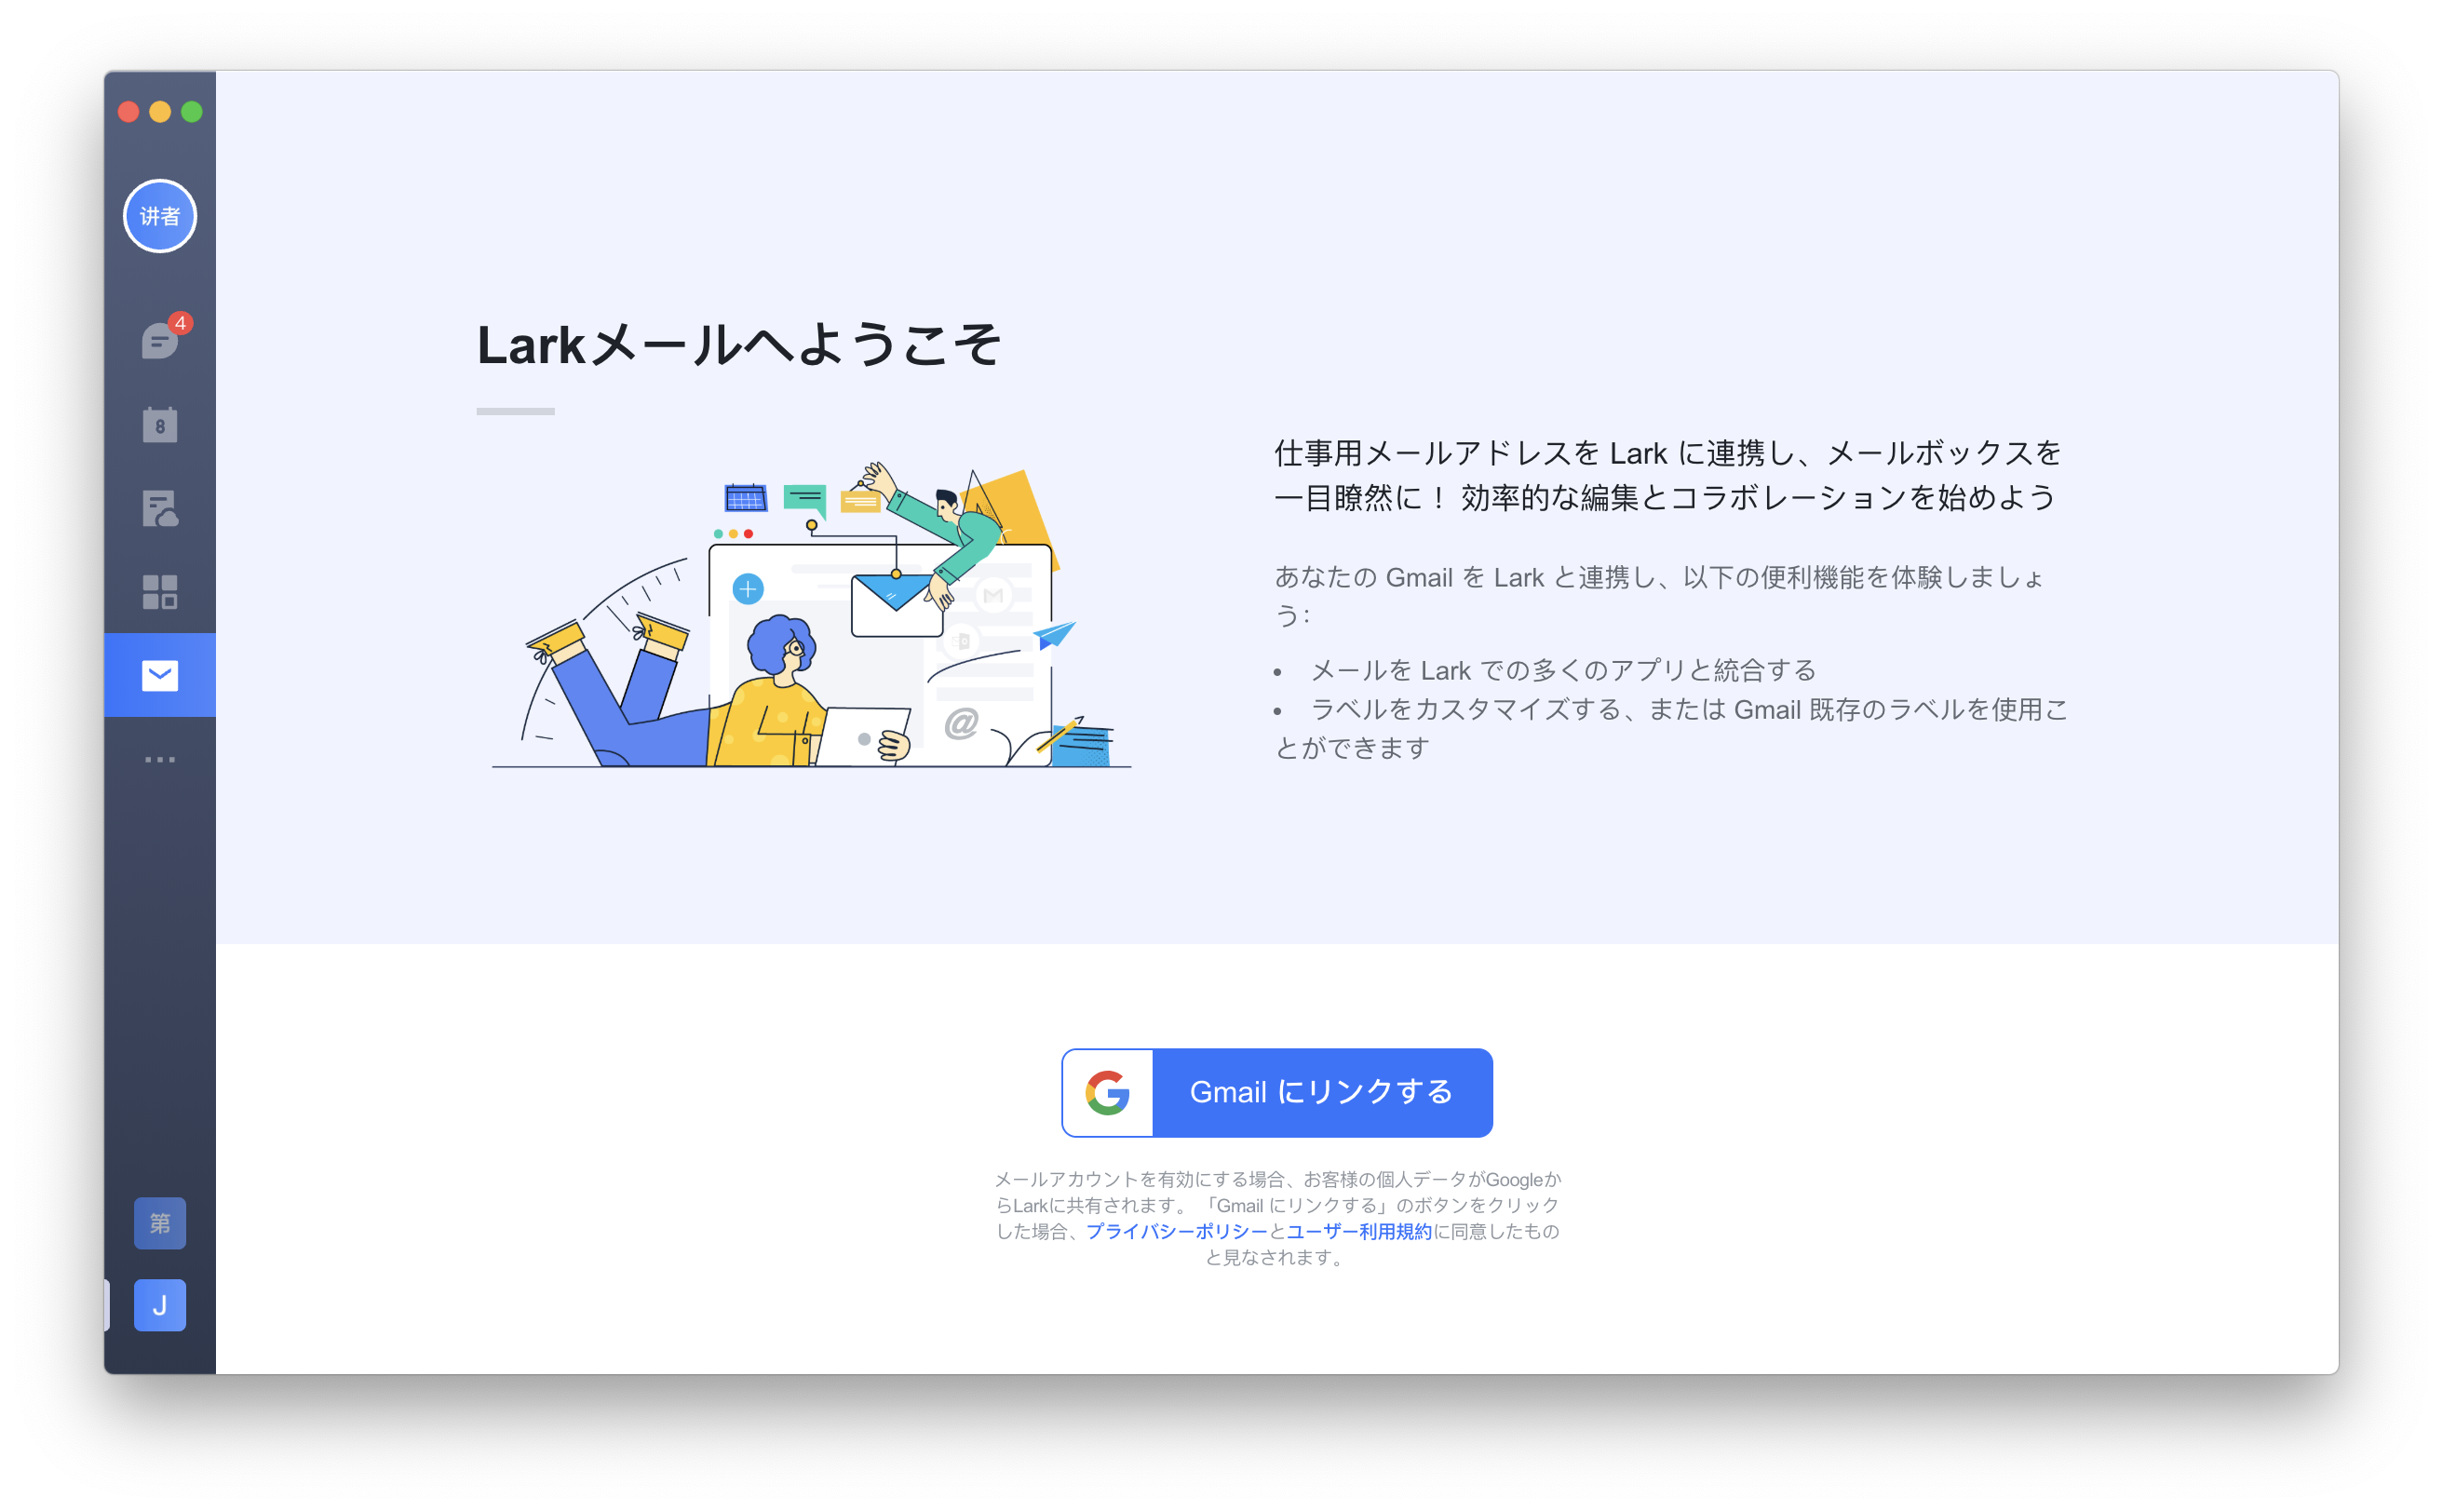Open the 讲者 profile avatar

coord(160,216)
